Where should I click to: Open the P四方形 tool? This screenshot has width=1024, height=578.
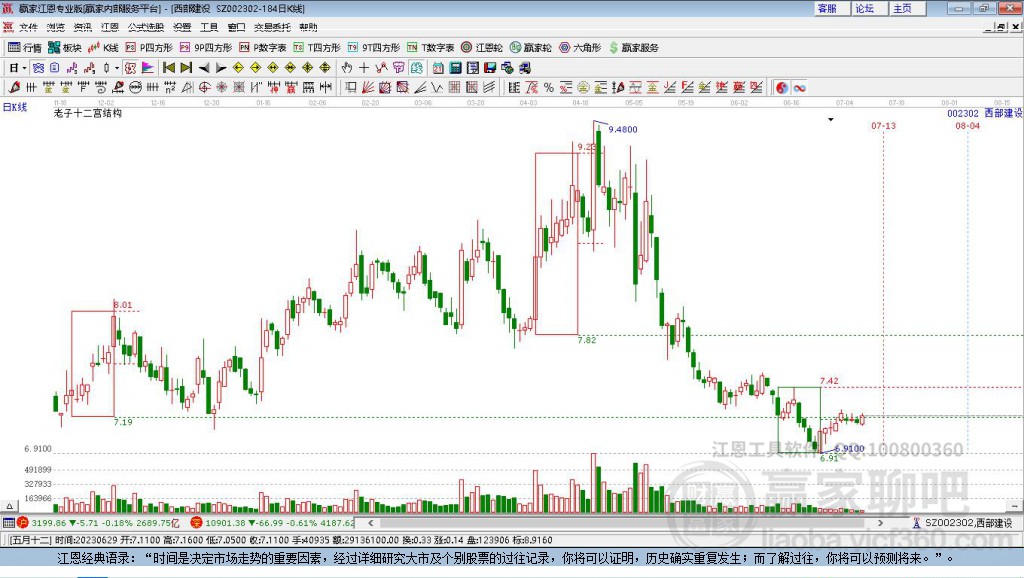(x=149, y=48)
